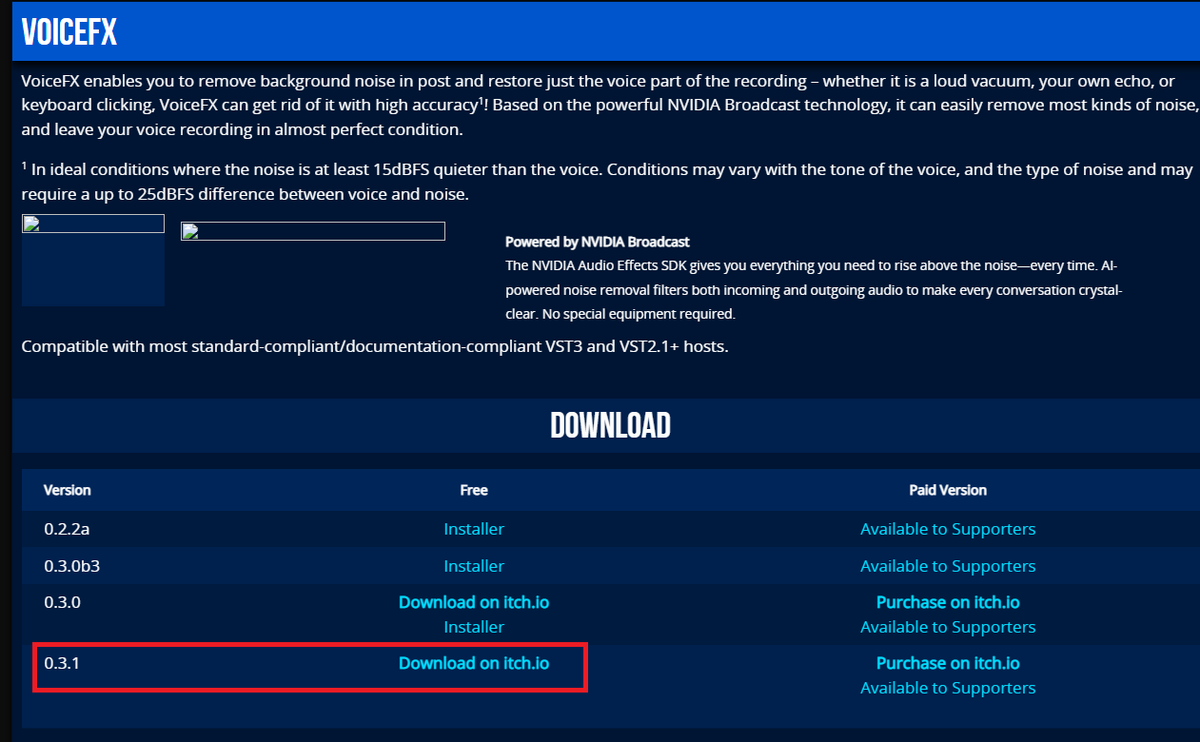
Task: Select version number 0.3.1
Action: pos(62,663)
